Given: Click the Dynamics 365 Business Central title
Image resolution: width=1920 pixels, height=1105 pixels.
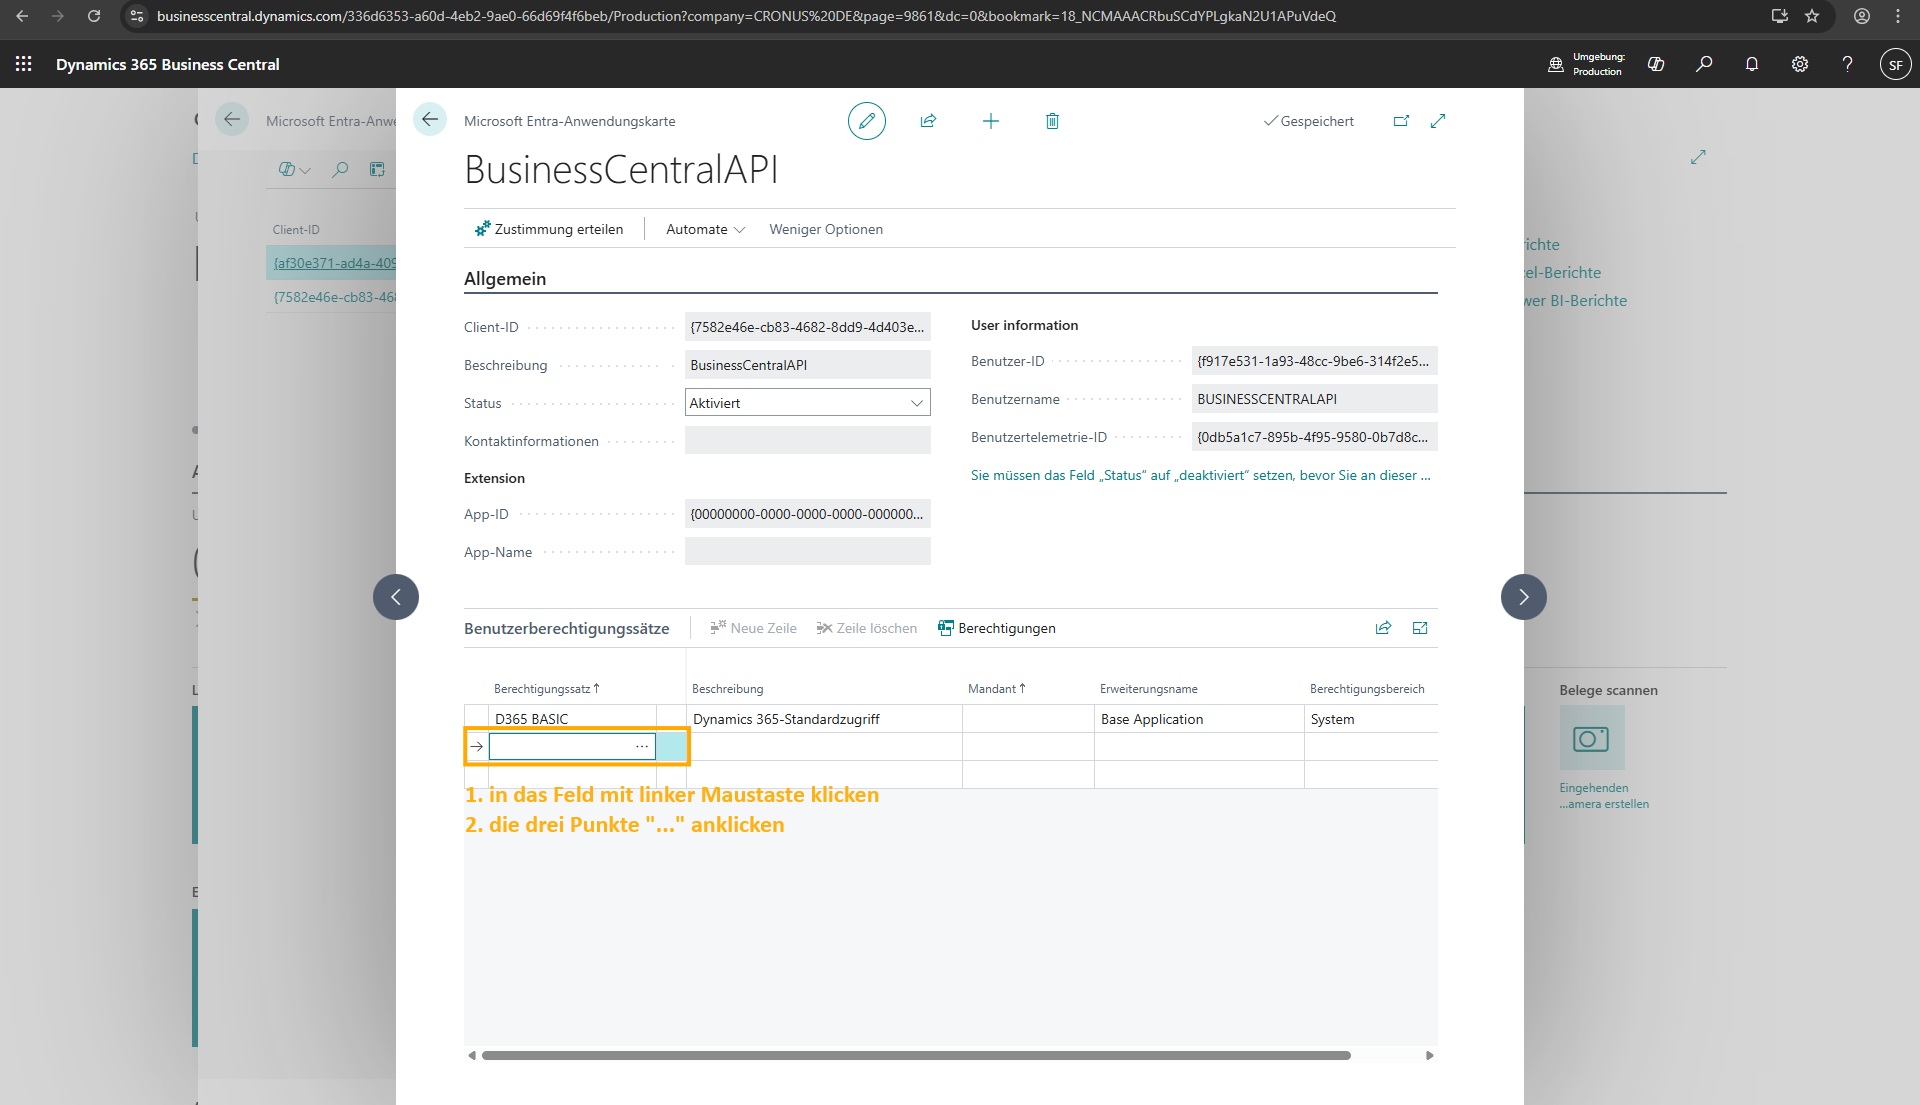Looking at the screenshot, I should (x=168, y=64).
